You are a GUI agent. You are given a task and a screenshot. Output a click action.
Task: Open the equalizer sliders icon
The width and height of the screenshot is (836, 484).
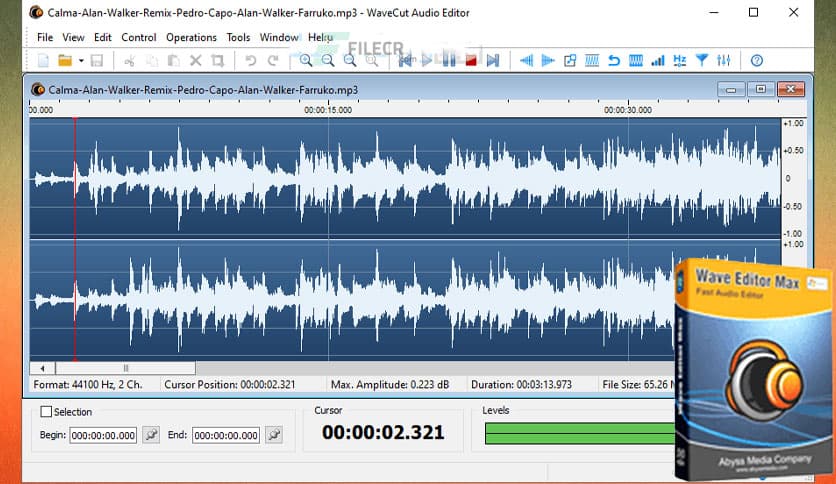coord(724,60)
